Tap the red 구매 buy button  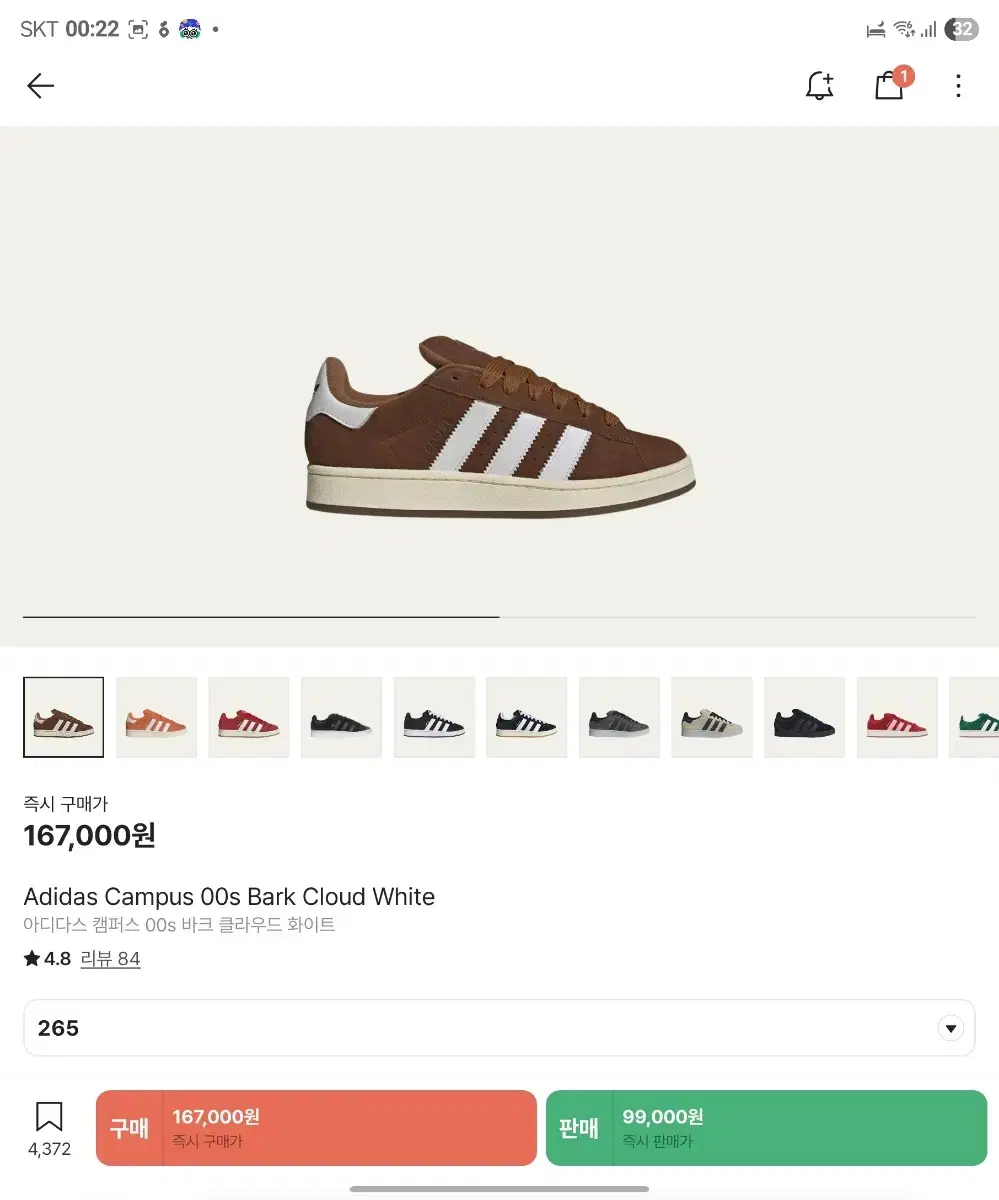(316, 1128)
